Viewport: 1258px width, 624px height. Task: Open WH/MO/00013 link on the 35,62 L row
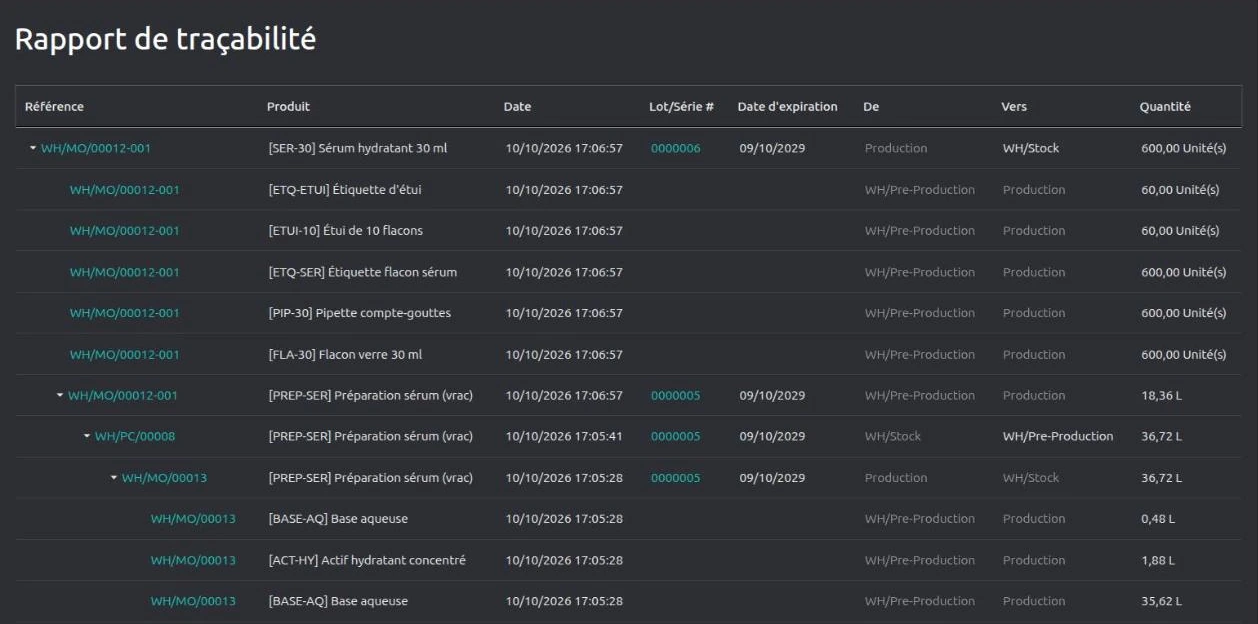[x=193, y=601]
